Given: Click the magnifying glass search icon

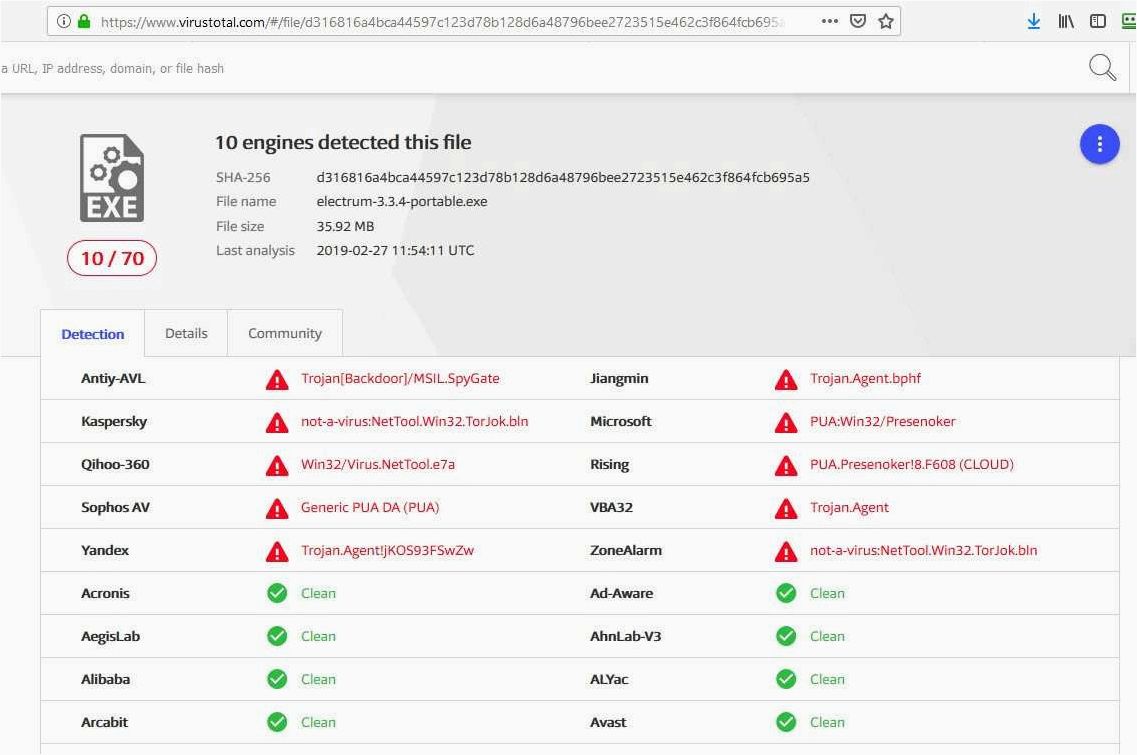Looking at the screenshot, I should pos(1103,67).
